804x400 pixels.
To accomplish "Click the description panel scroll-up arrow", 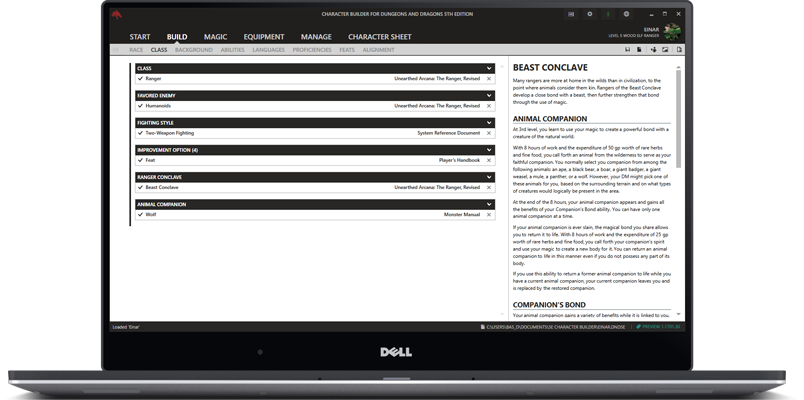I will (678, 67).
